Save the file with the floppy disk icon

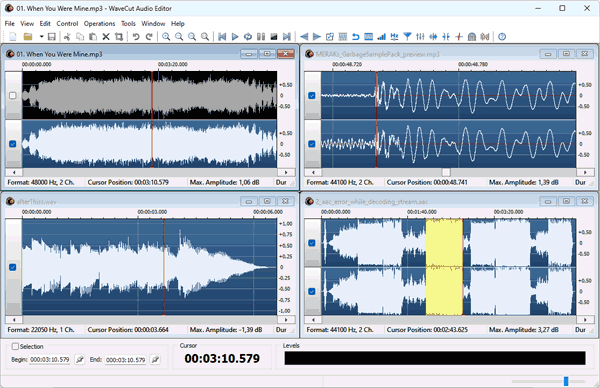point(52,37)
